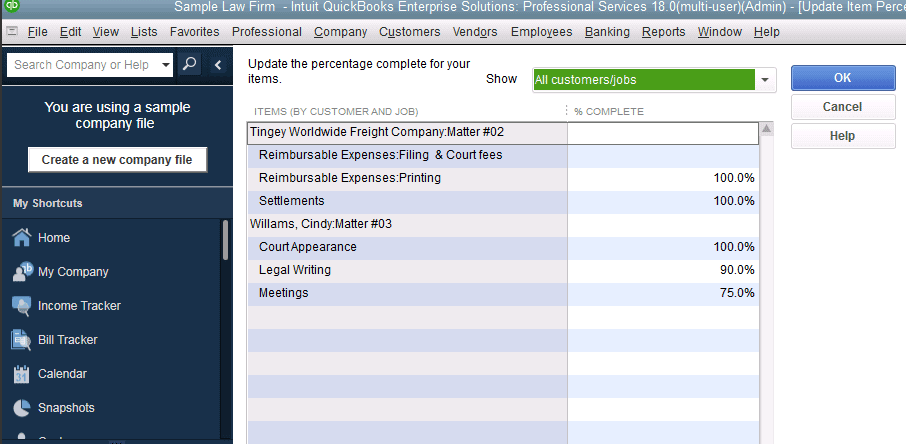Image resolution: width=906 pixels, height=444 pixels.
Task: Click the 100.0% value for Court Appearance
Action: [x=734, y=247]
